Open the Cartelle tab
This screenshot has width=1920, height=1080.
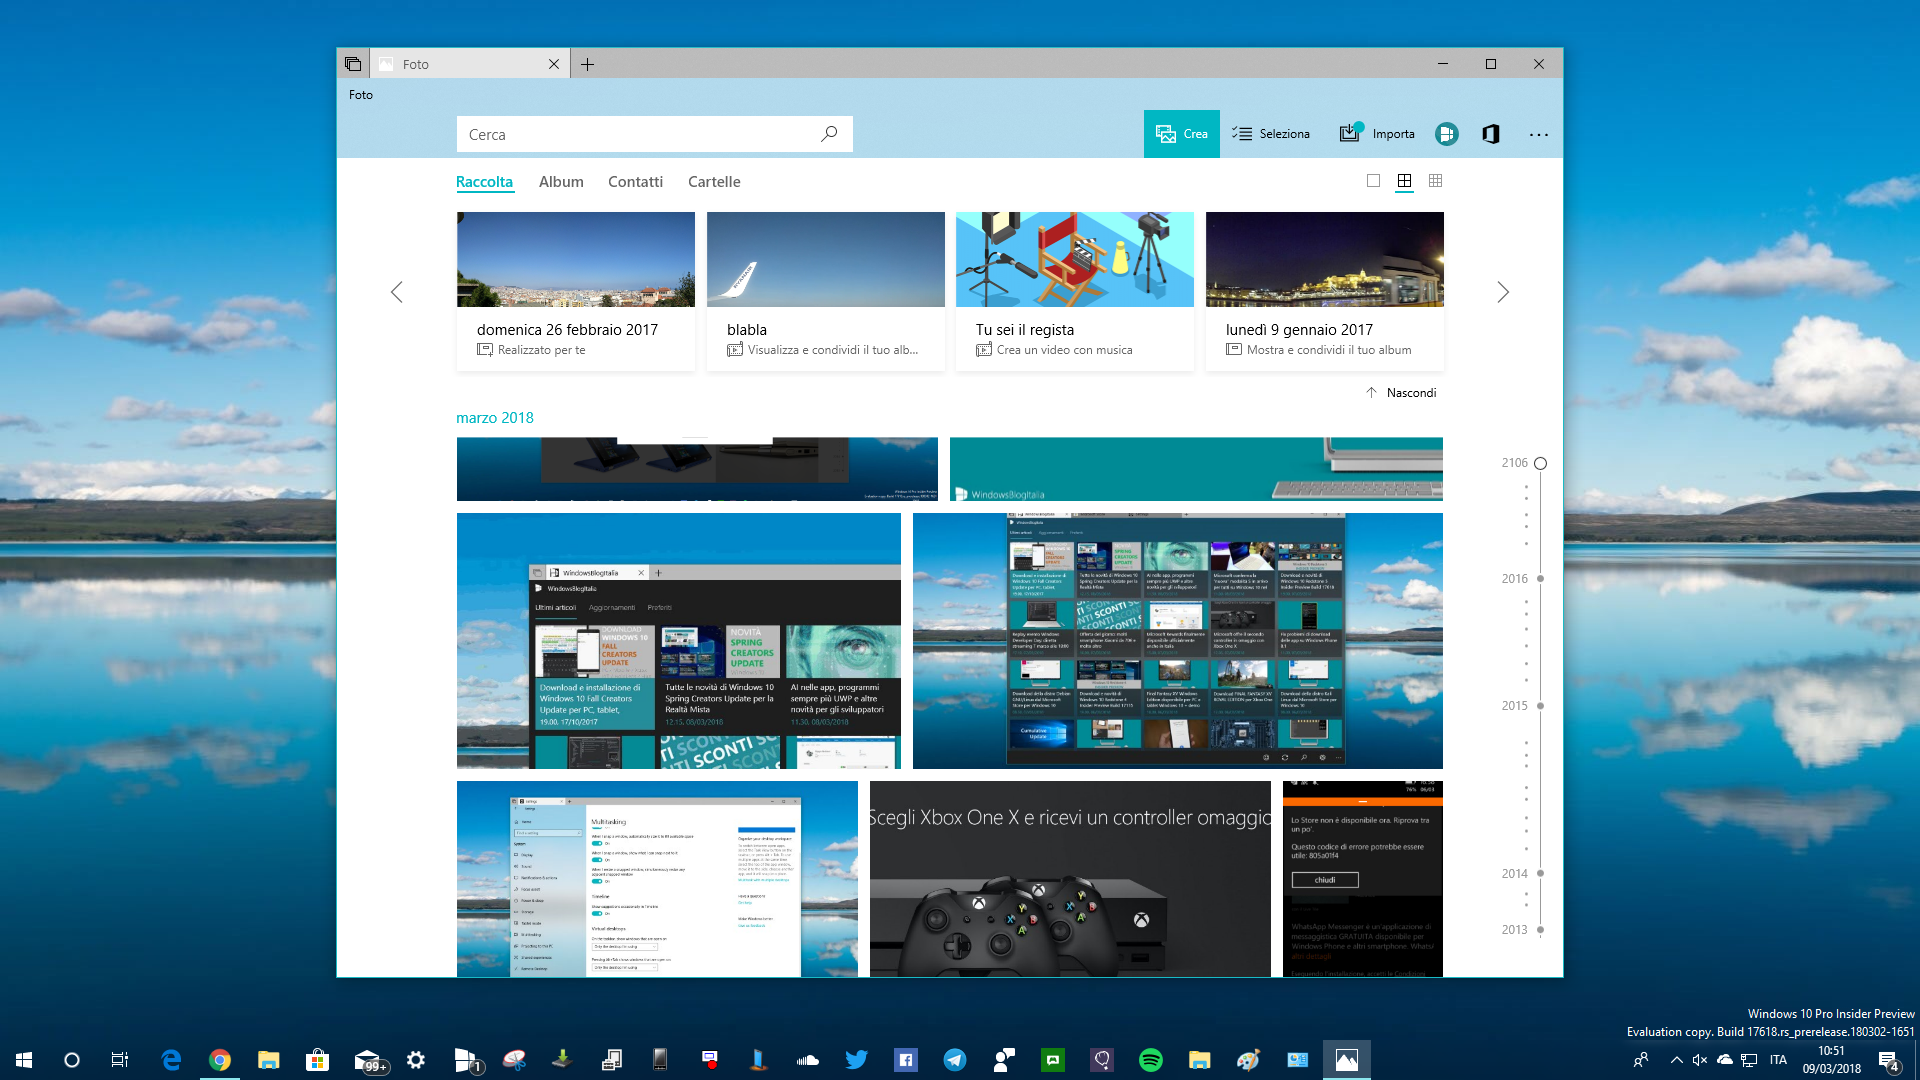[x=714, y=182]
